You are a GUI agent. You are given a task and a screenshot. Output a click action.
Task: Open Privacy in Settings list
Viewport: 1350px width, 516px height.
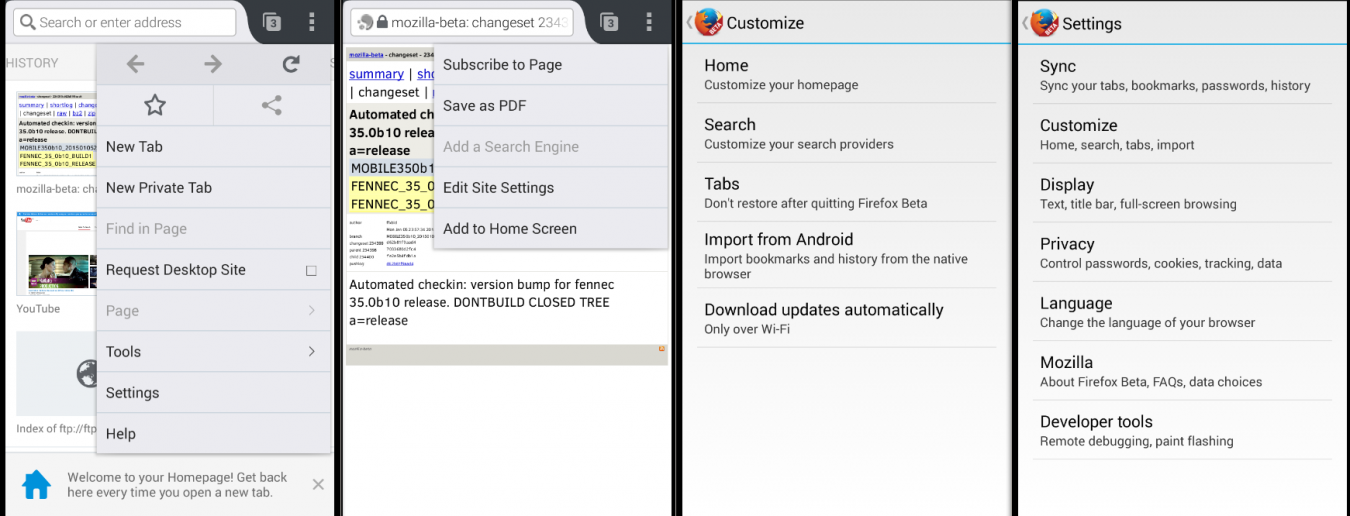(x=1183, y=252)
